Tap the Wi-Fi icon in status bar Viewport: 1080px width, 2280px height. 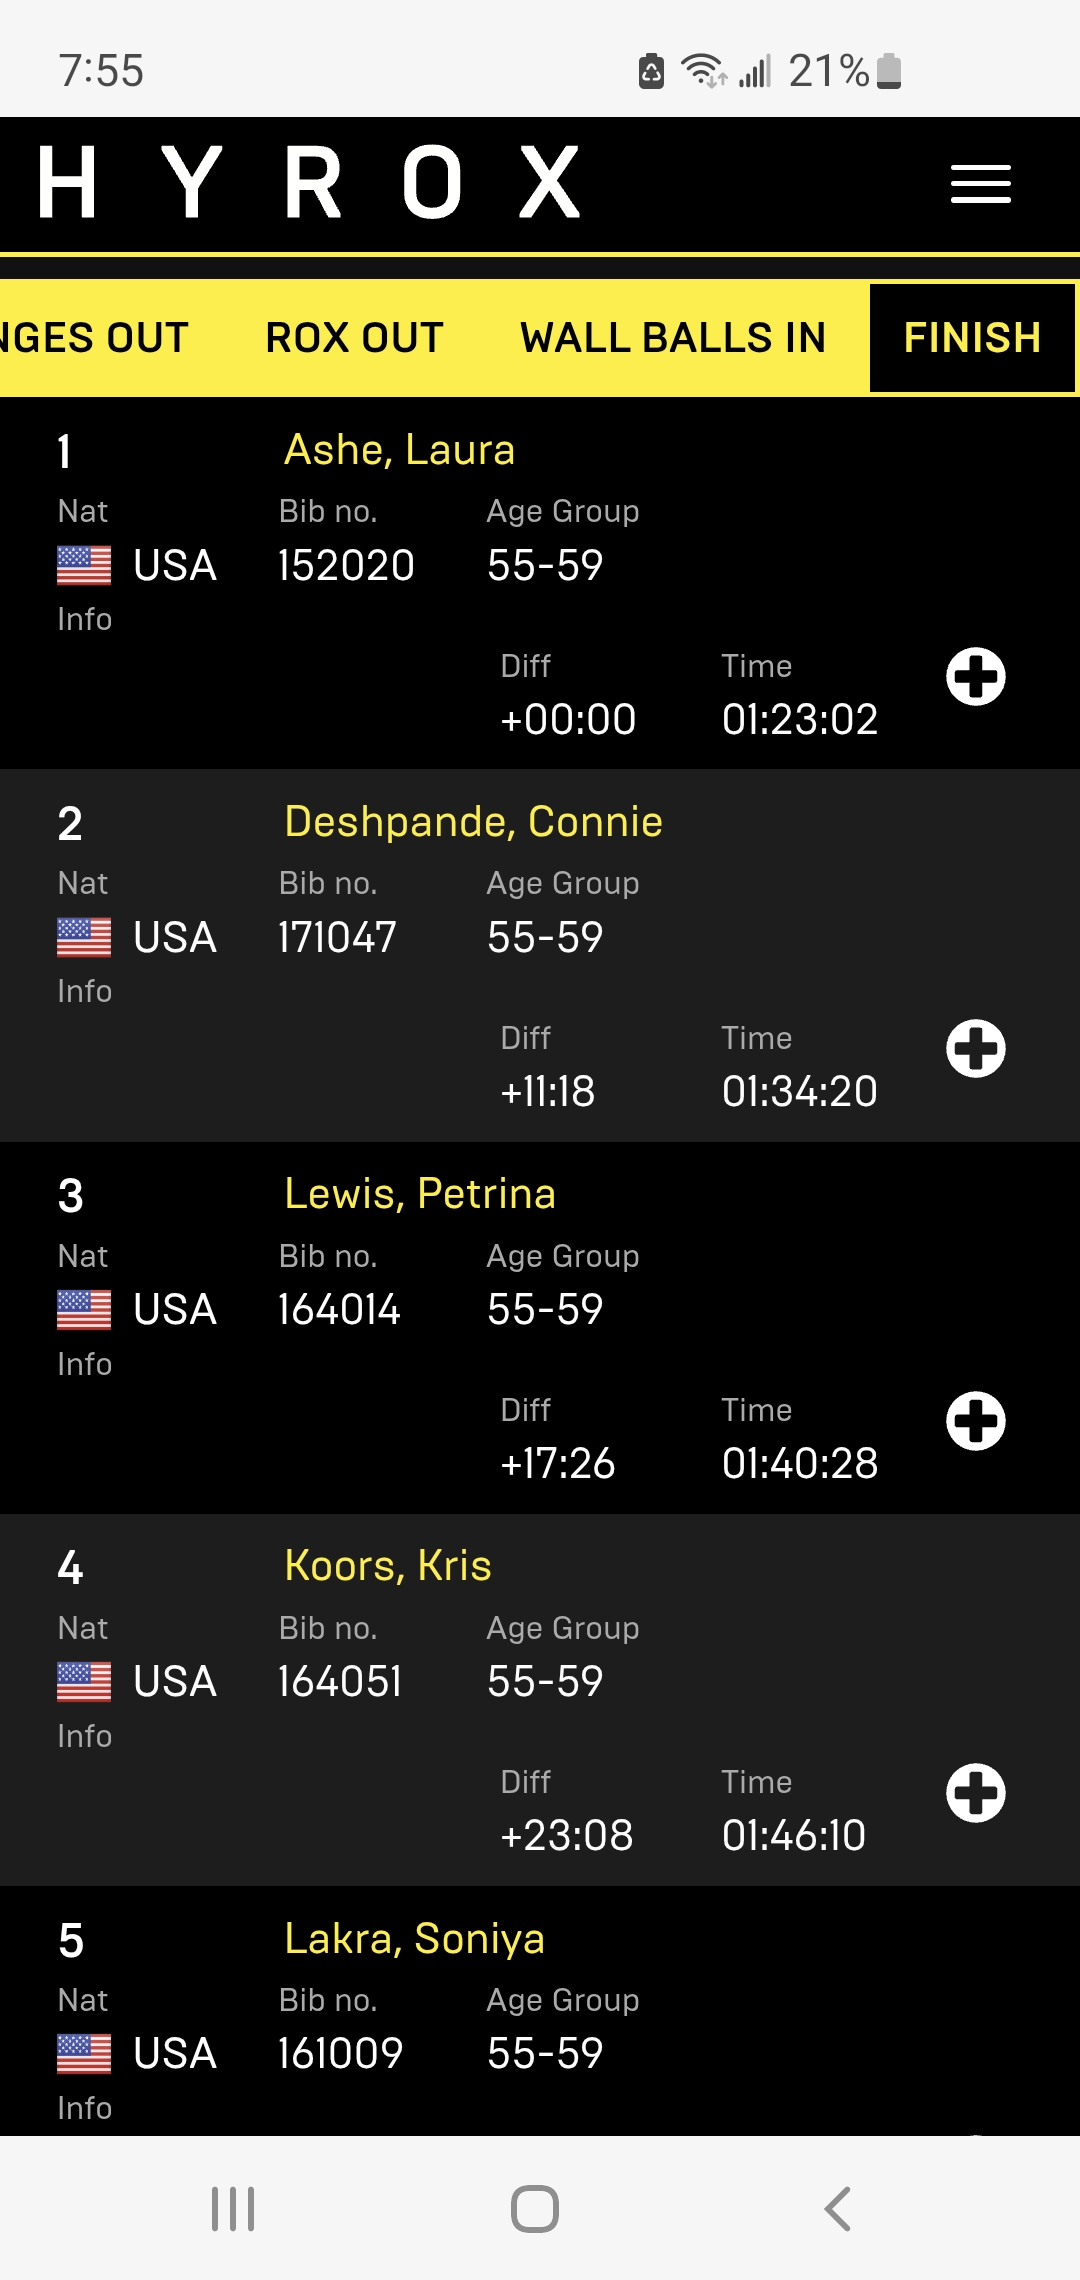coord(703,71)
